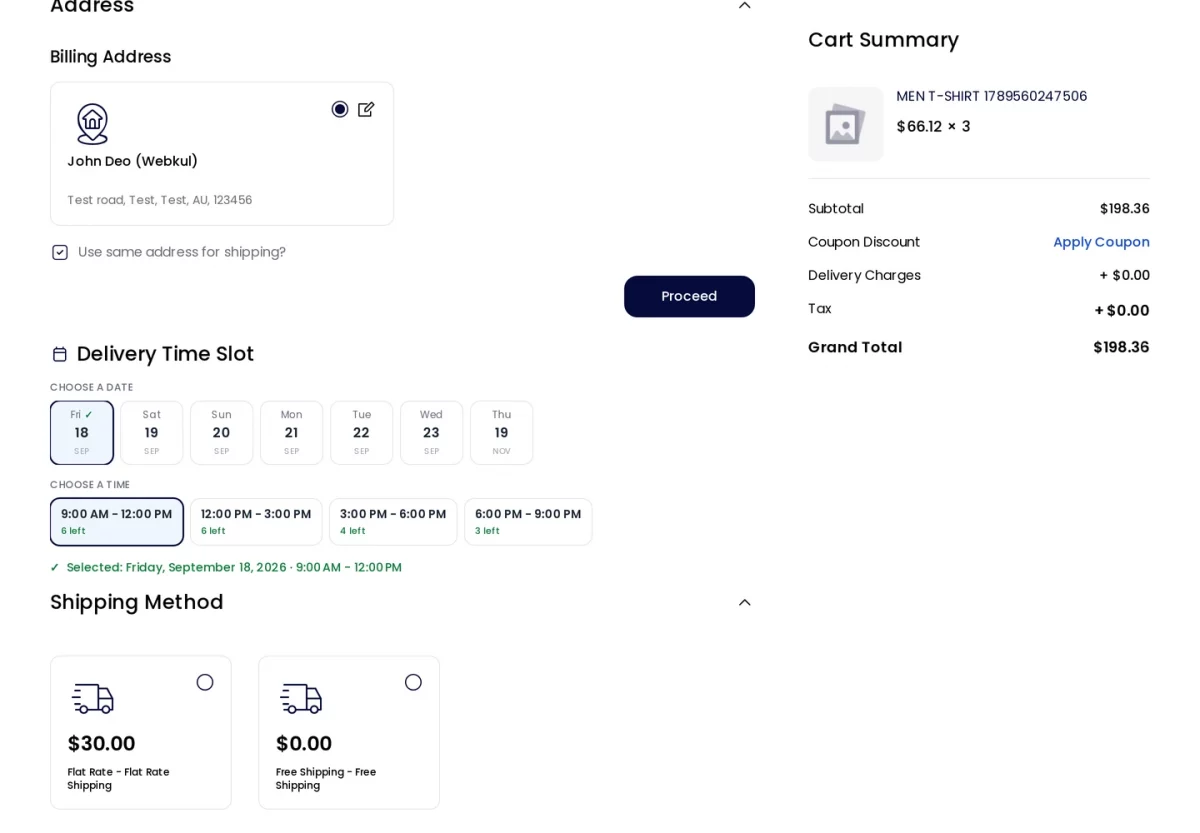Image resolution: width=1200 pixels, height=833 pixels.
Task: Pick the 9:00 AM - 12:00 PM slot
Action: pos(117,522)
